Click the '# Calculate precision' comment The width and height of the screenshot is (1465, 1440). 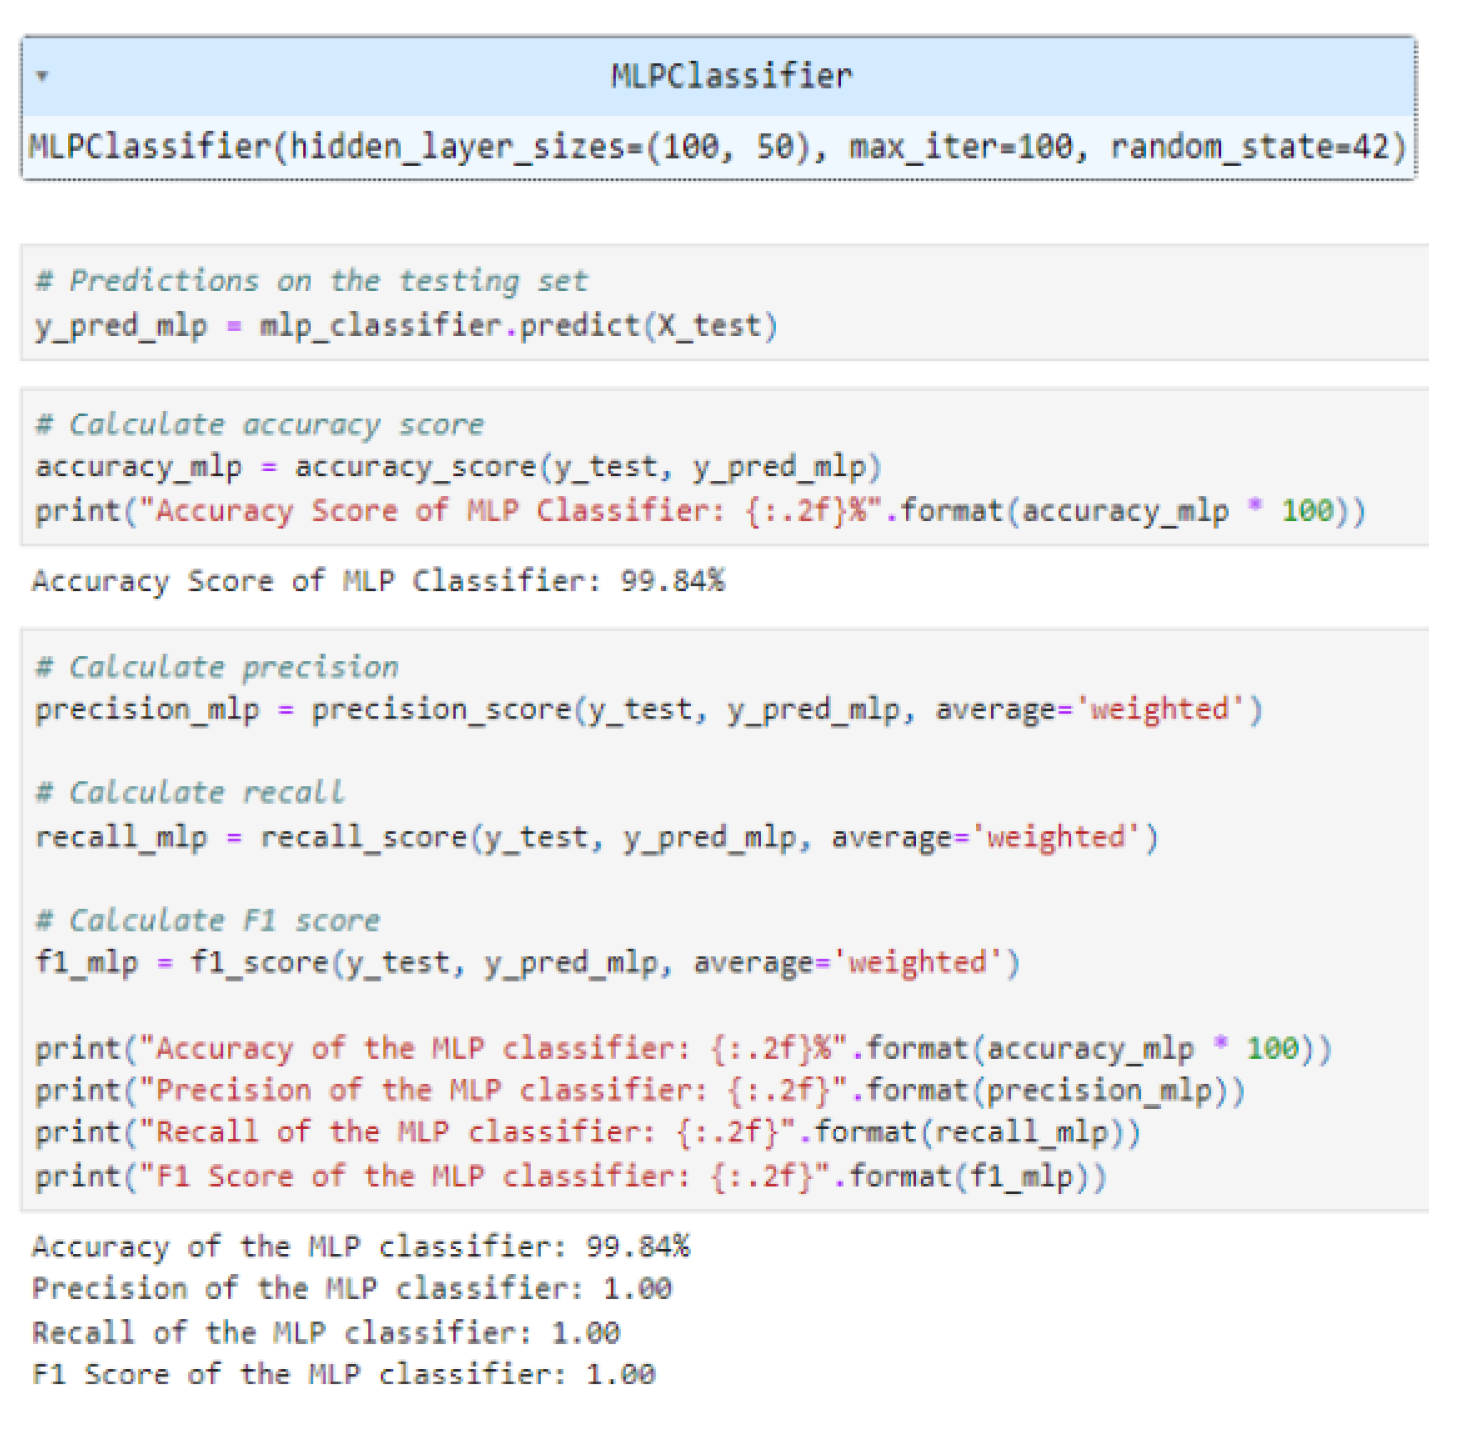217,667
